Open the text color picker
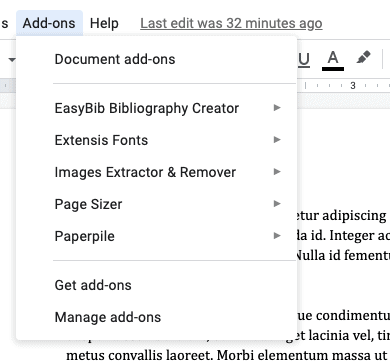This screenshot has width=390, height=364. pos(333,60)
